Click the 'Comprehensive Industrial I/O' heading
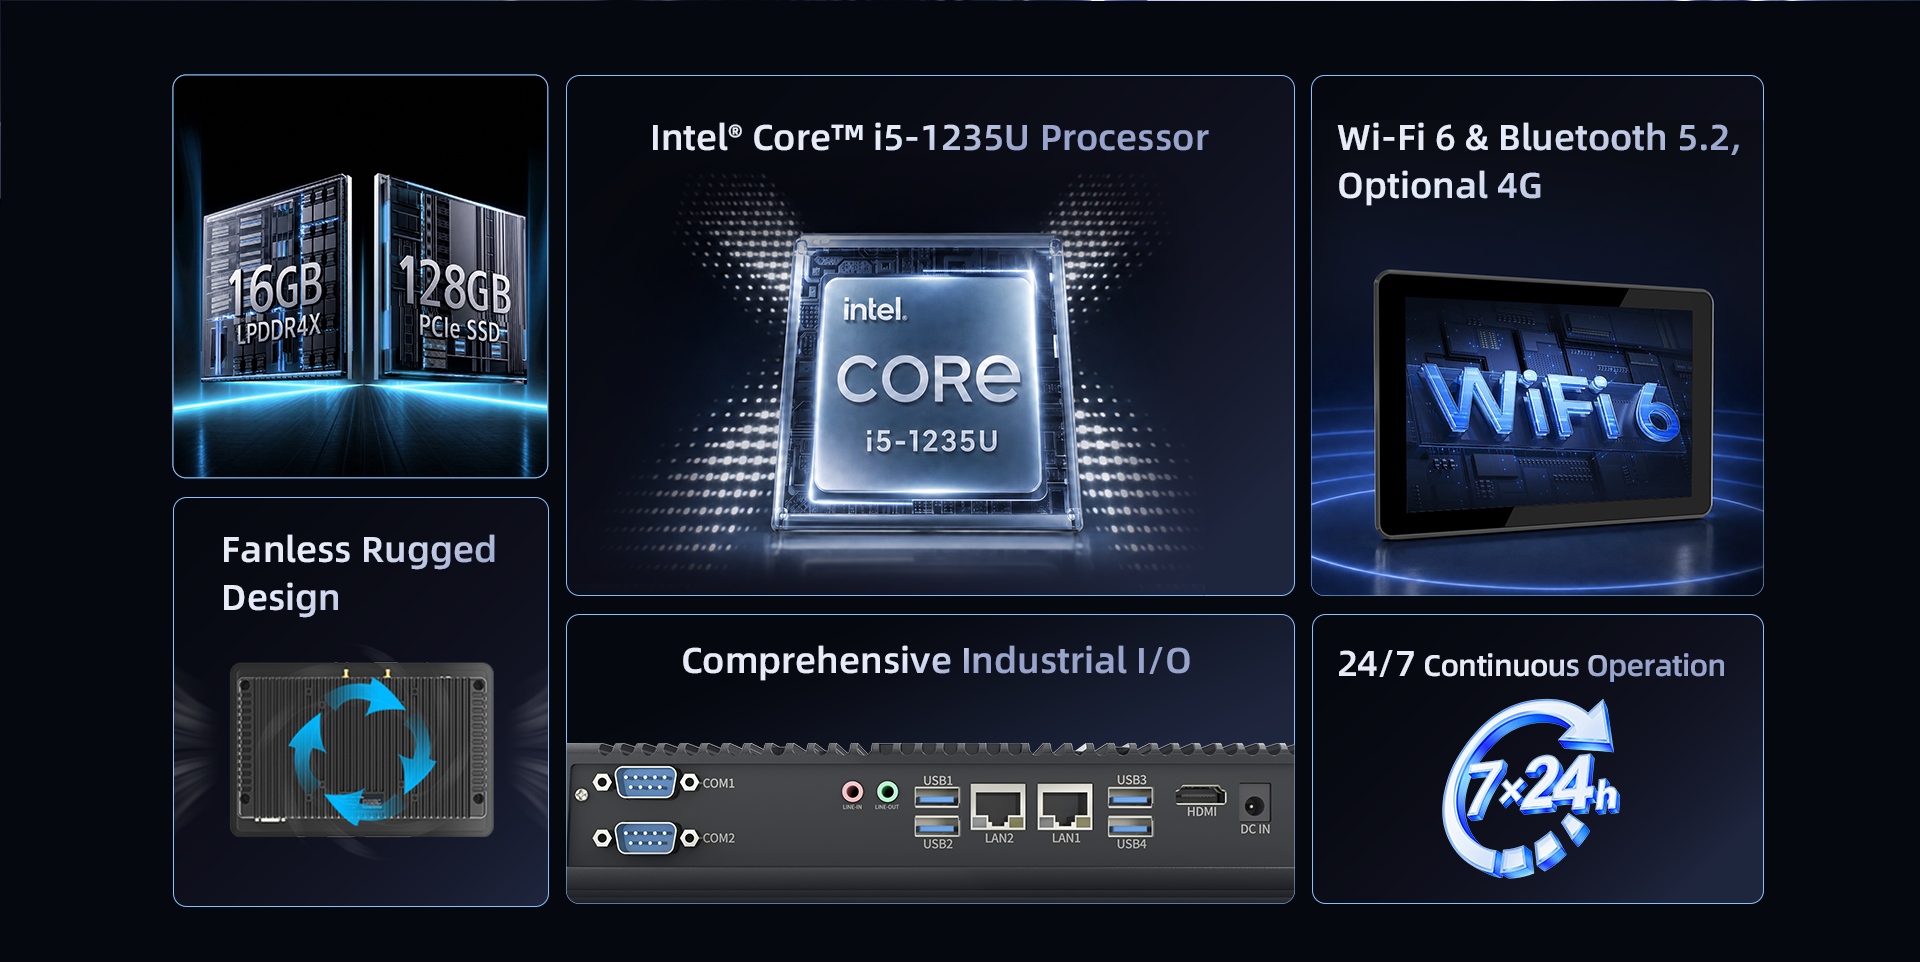Image resolution: width=1920 pixels, height=962 pixels. (936, 660)
